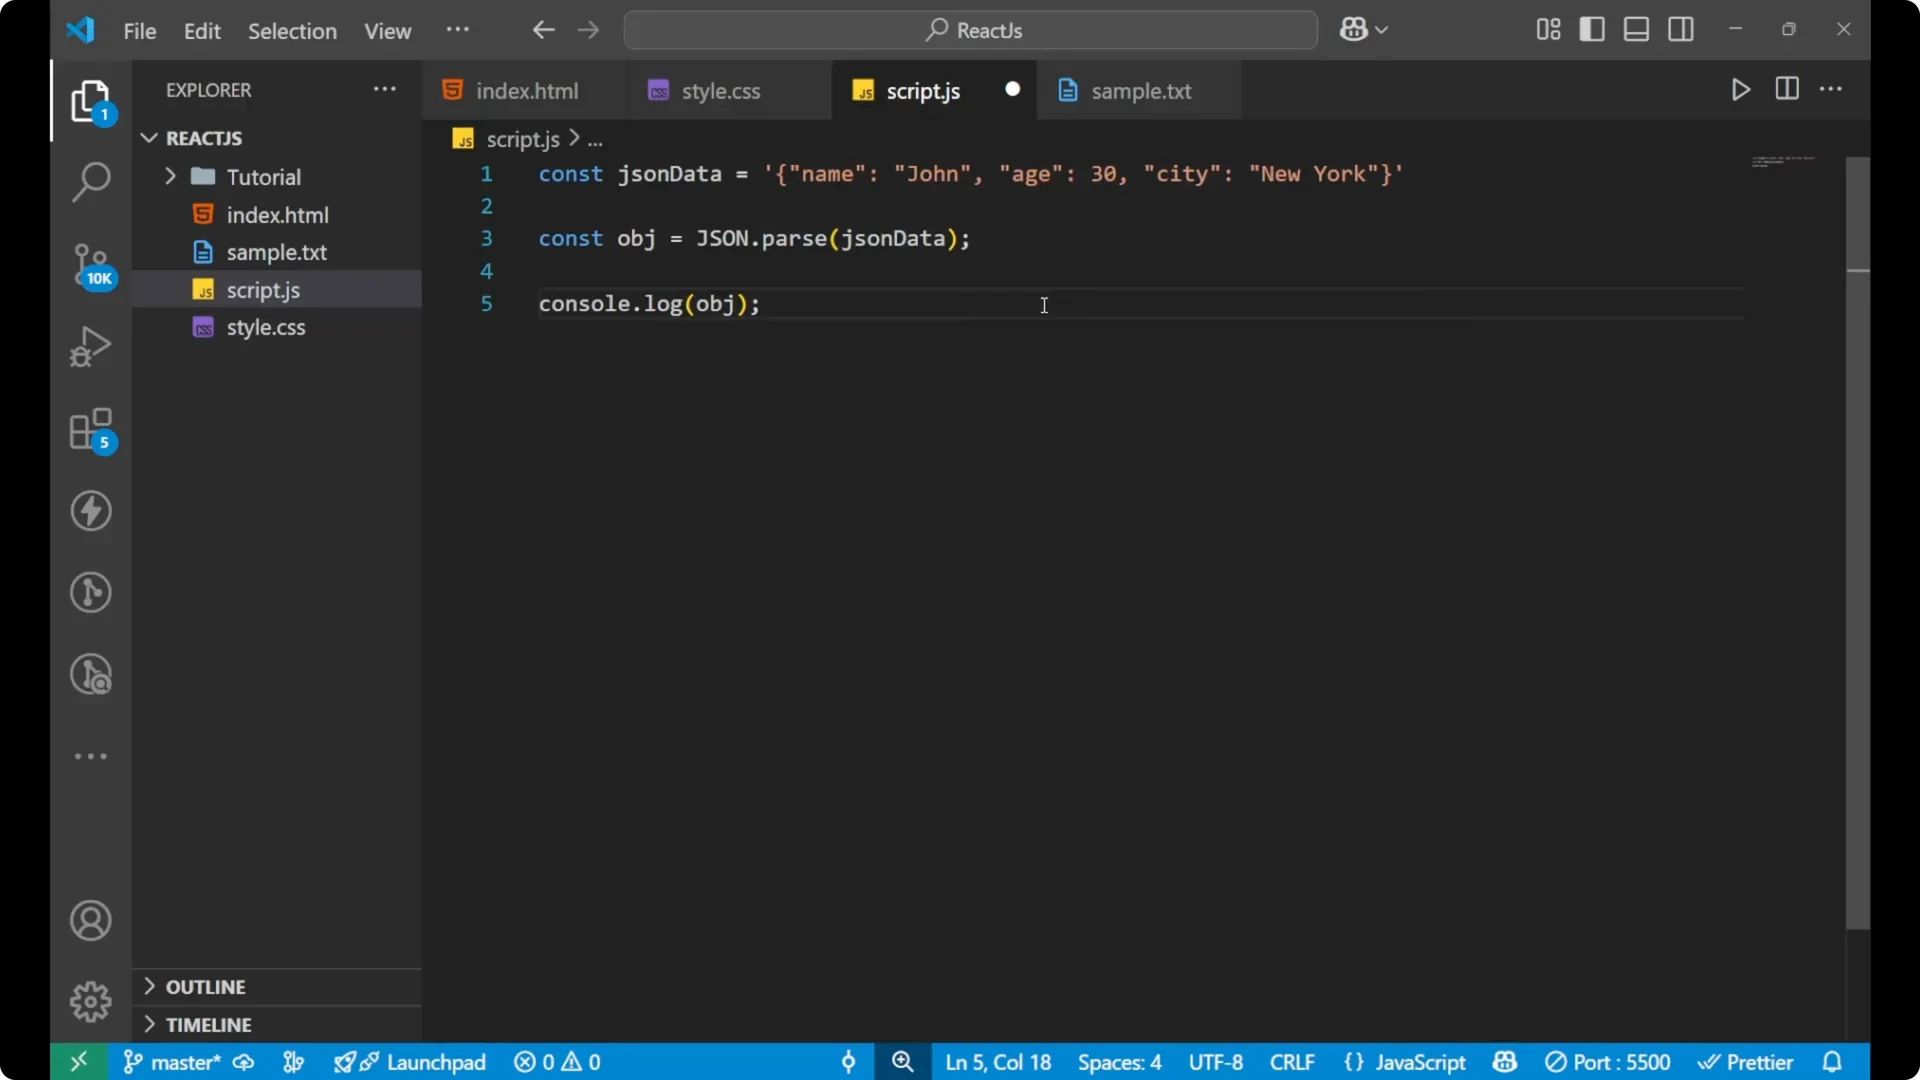Open the Manage settings gear
Image resolution: width=1920 pixels, height=1080 pixels.
[91, 1001]
